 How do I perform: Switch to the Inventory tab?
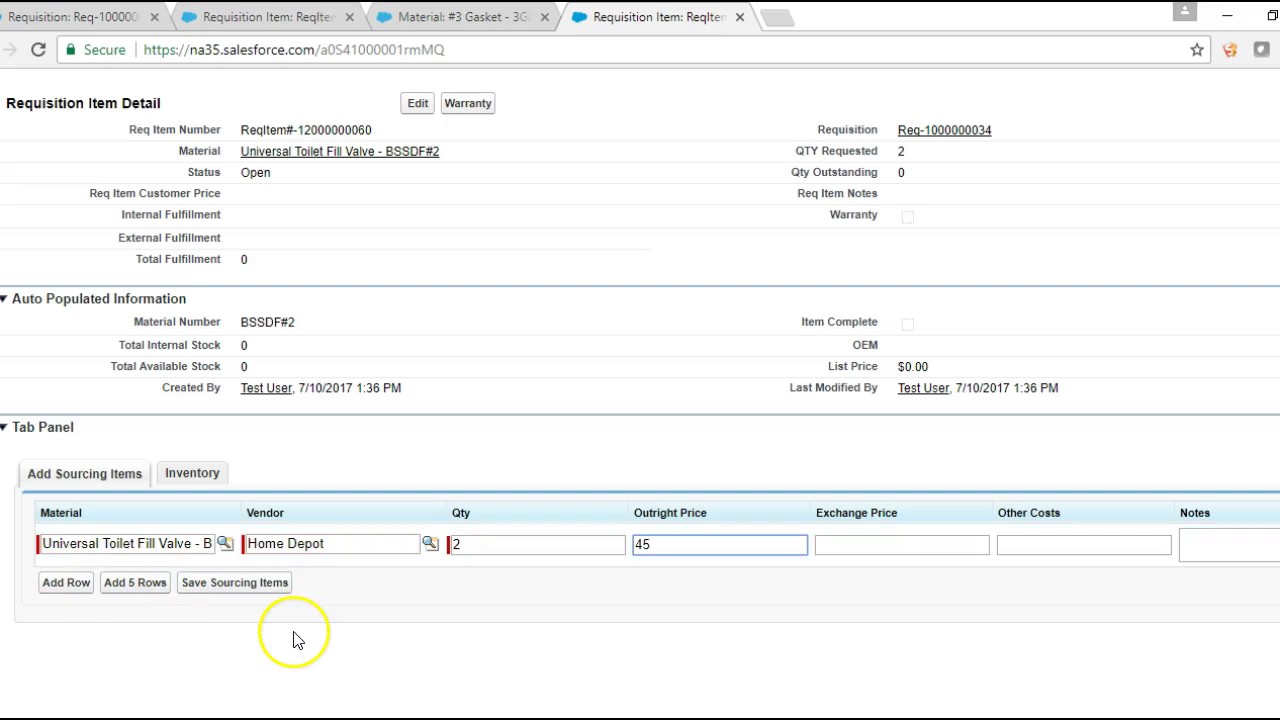coord(192,473)
